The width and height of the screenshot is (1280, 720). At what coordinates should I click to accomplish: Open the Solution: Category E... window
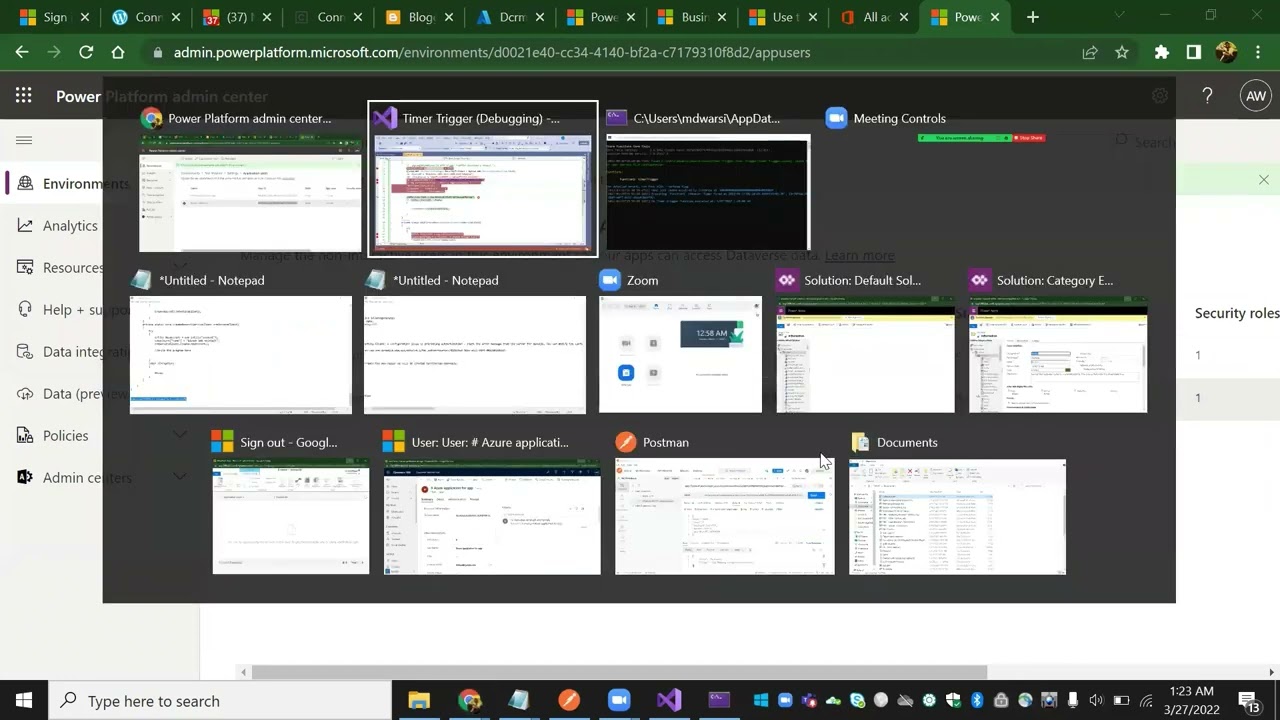[1058, 354]
